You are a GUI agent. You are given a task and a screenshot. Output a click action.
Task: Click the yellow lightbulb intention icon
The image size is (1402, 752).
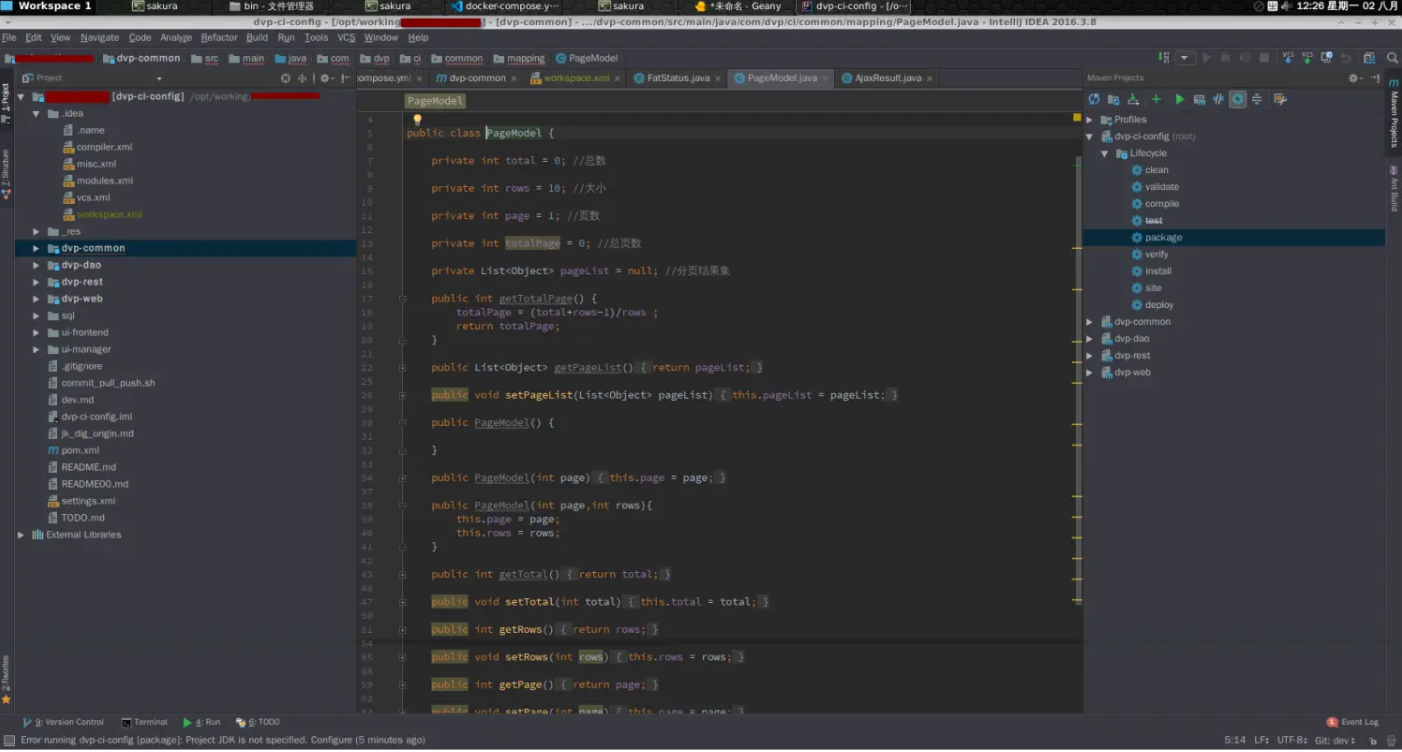pos(418,119)
